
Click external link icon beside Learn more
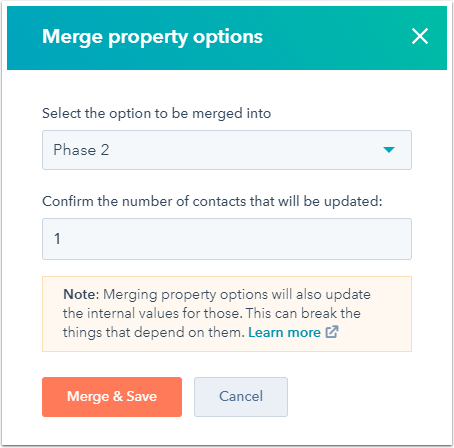(332, 332)
